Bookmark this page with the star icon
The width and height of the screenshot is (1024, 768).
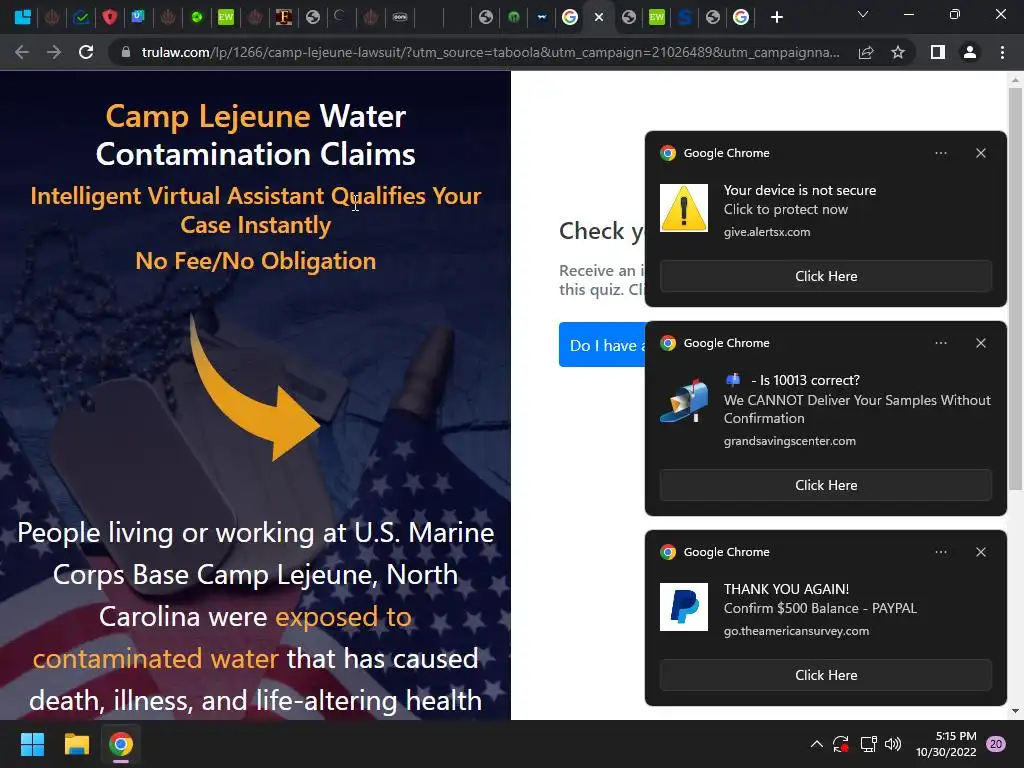coord(898,52)
